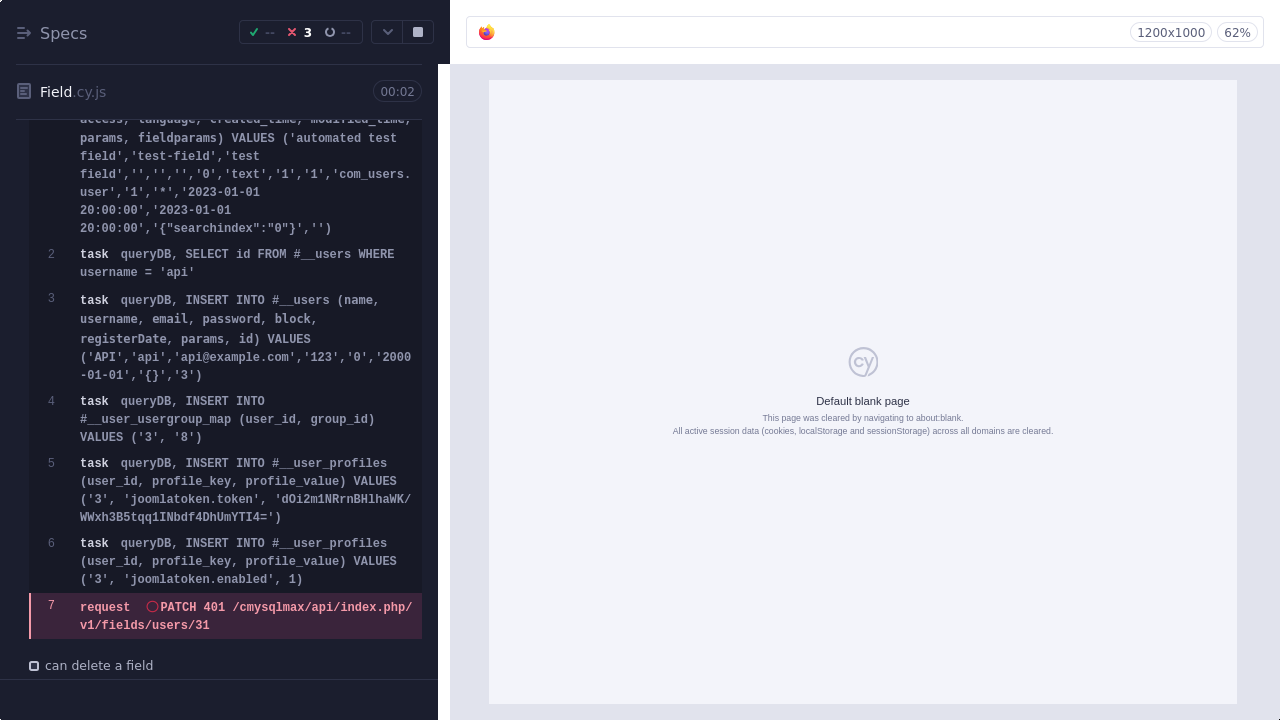This screenshot has height=720, width=1280.
Task: Click the 1200x1000 viewport size badge
Action: (1171, 32)
